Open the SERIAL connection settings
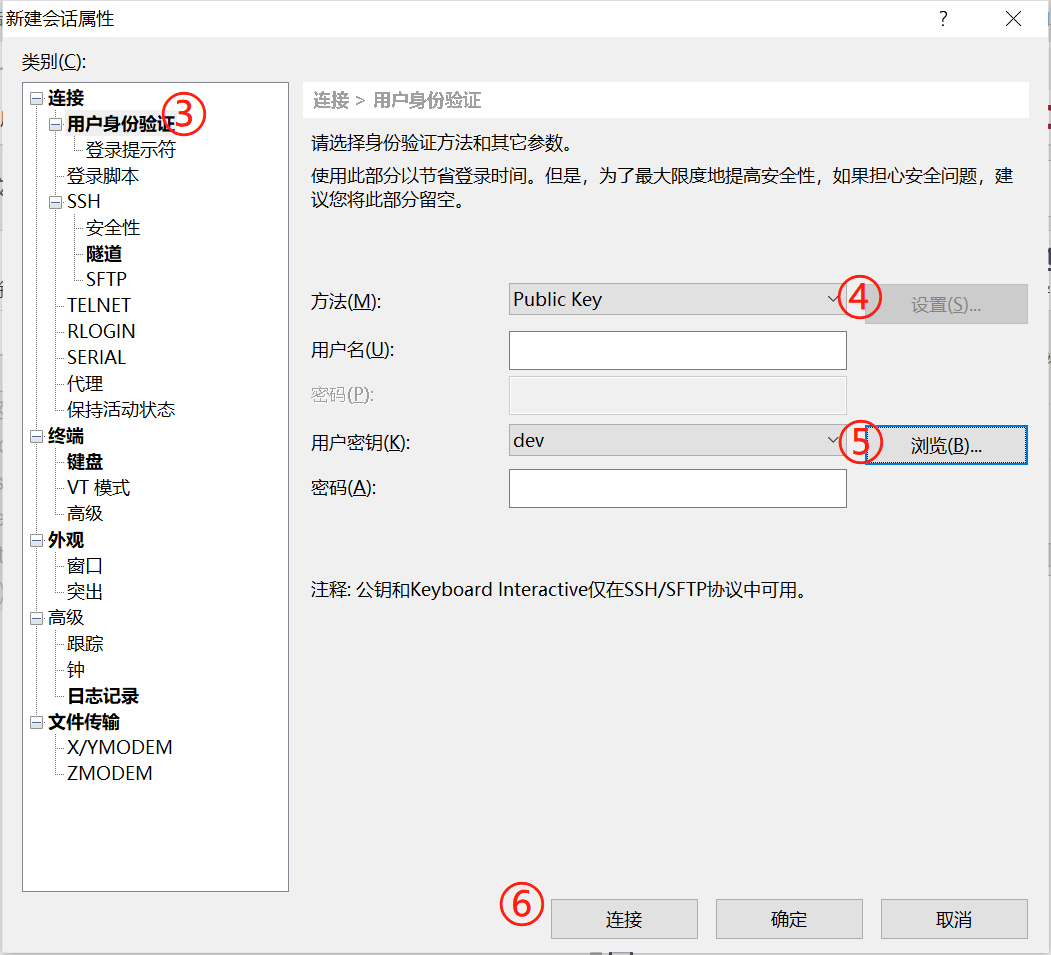The height and width of the screenshot is (955, 1051). (95, 356)
